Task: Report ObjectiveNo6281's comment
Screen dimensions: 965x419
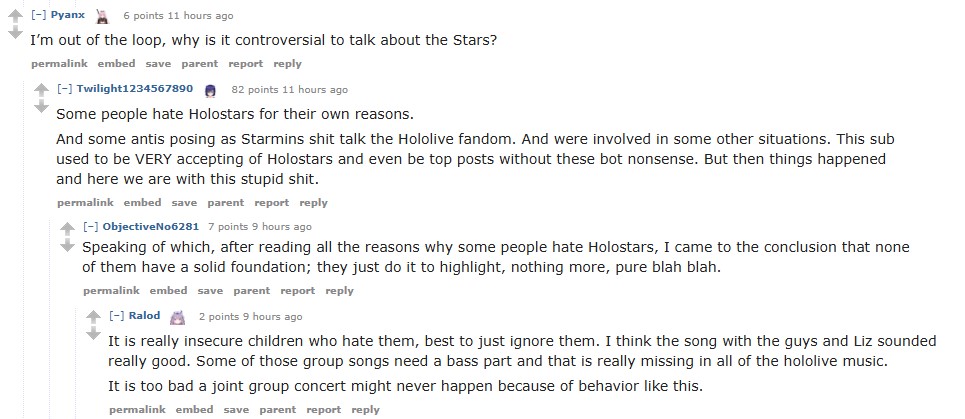Action: tap(297, 291)
